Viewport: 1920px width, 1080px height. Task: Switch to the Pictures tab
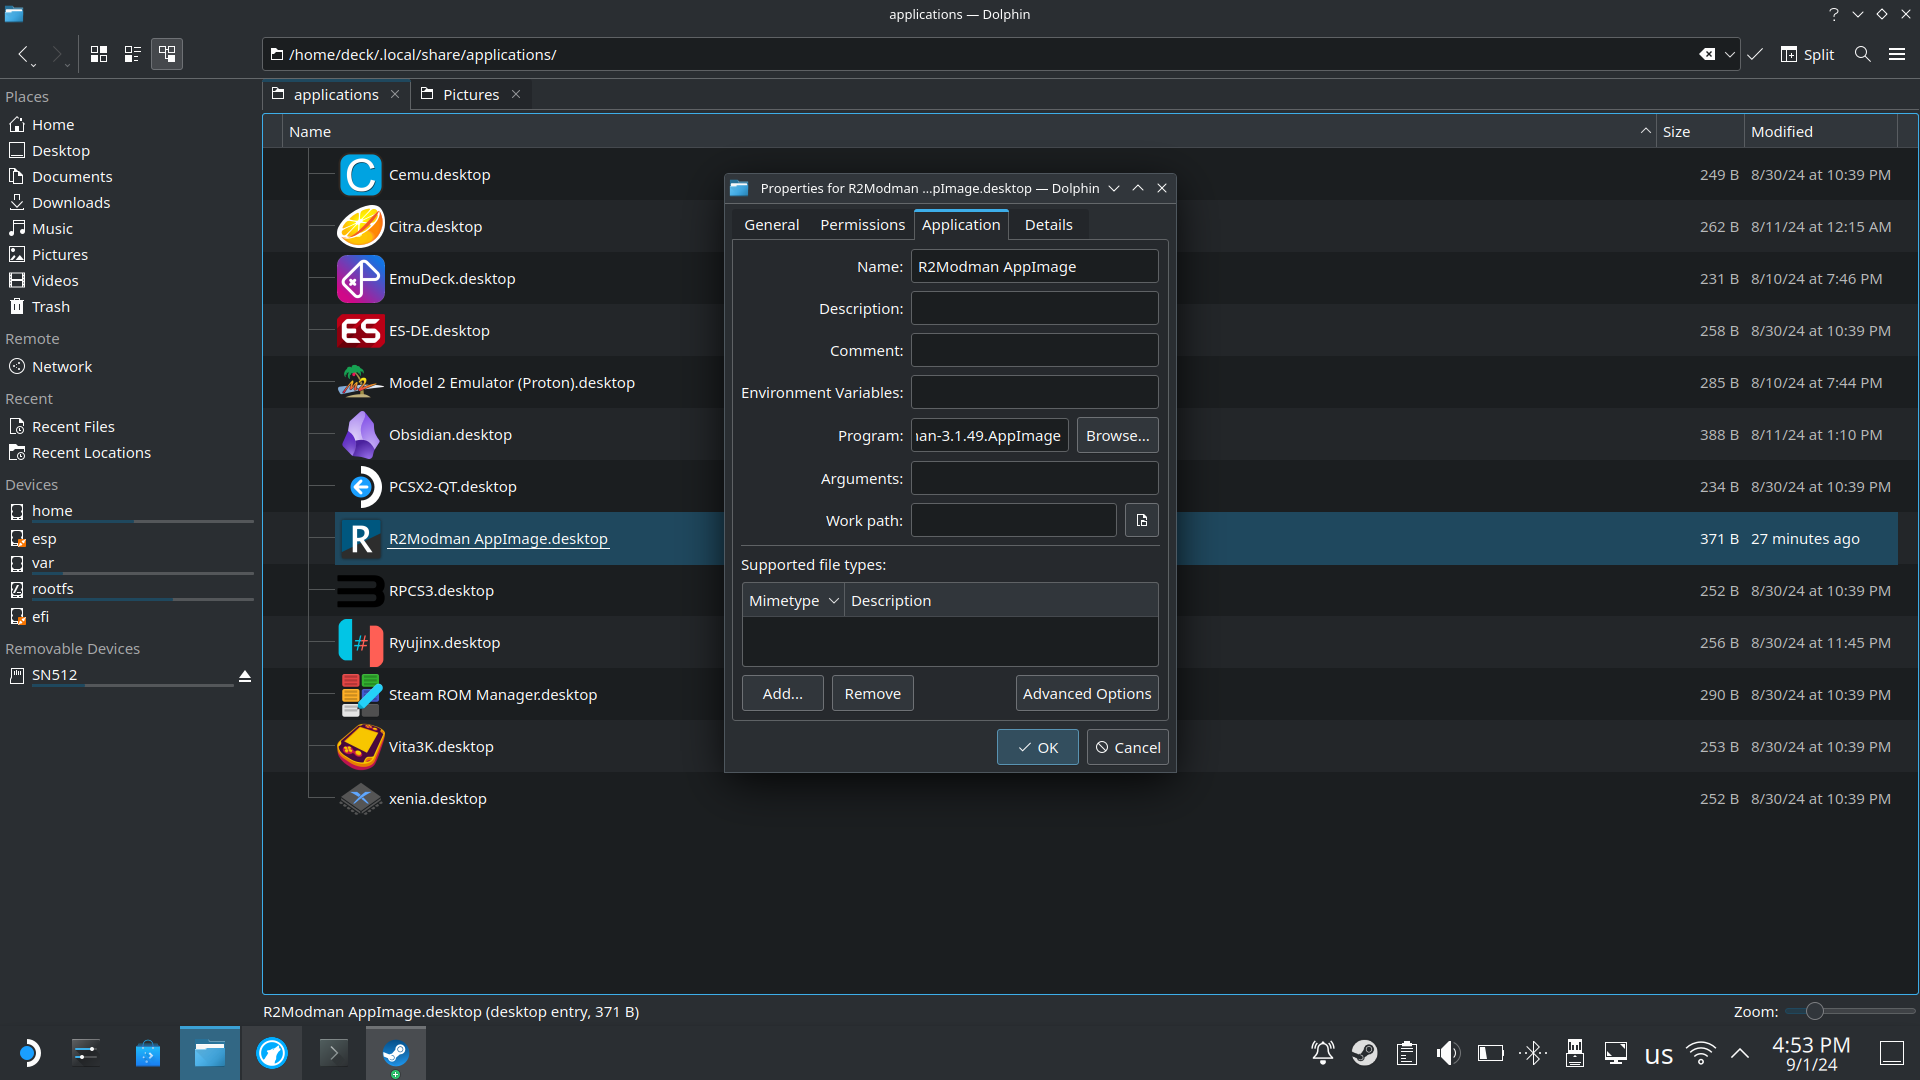471,95
